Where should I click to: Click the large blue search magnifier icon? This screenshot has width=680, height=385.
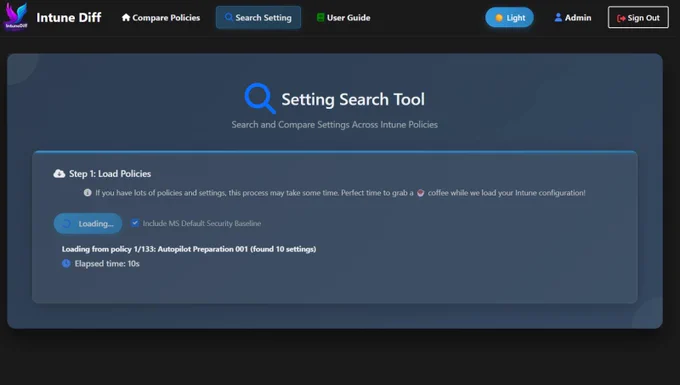coord(260,98)
